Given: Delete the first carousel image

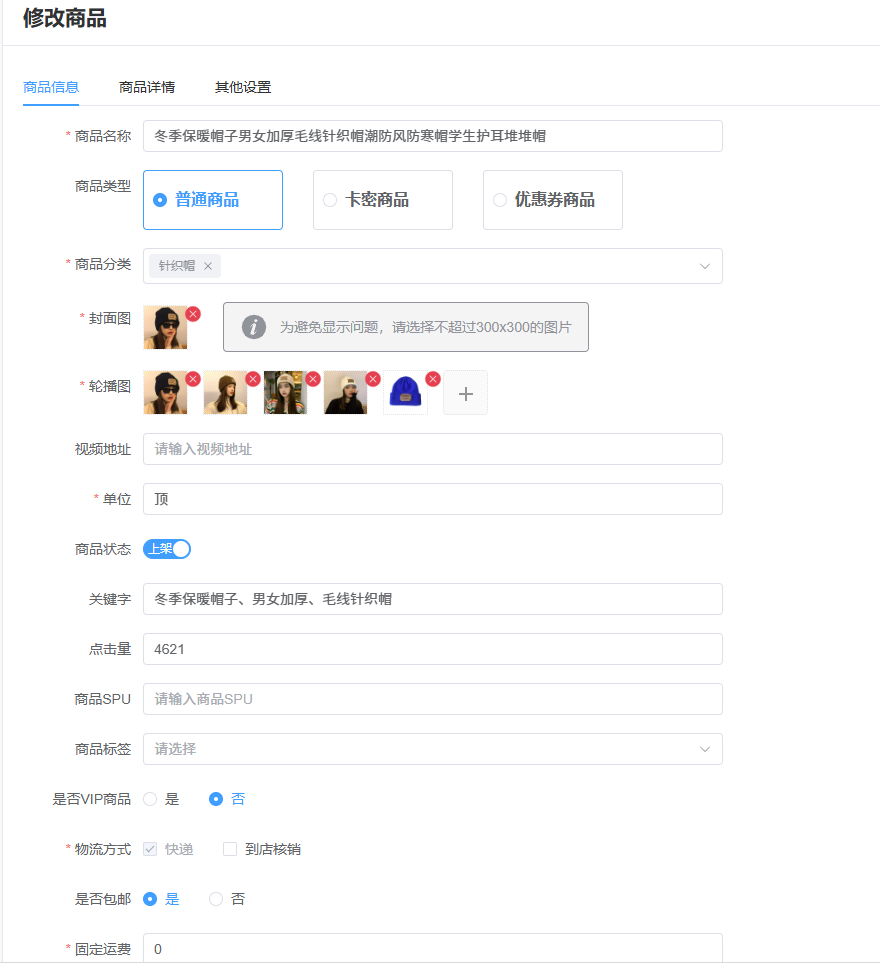Looking at the screenshot, I should [193, 379].
